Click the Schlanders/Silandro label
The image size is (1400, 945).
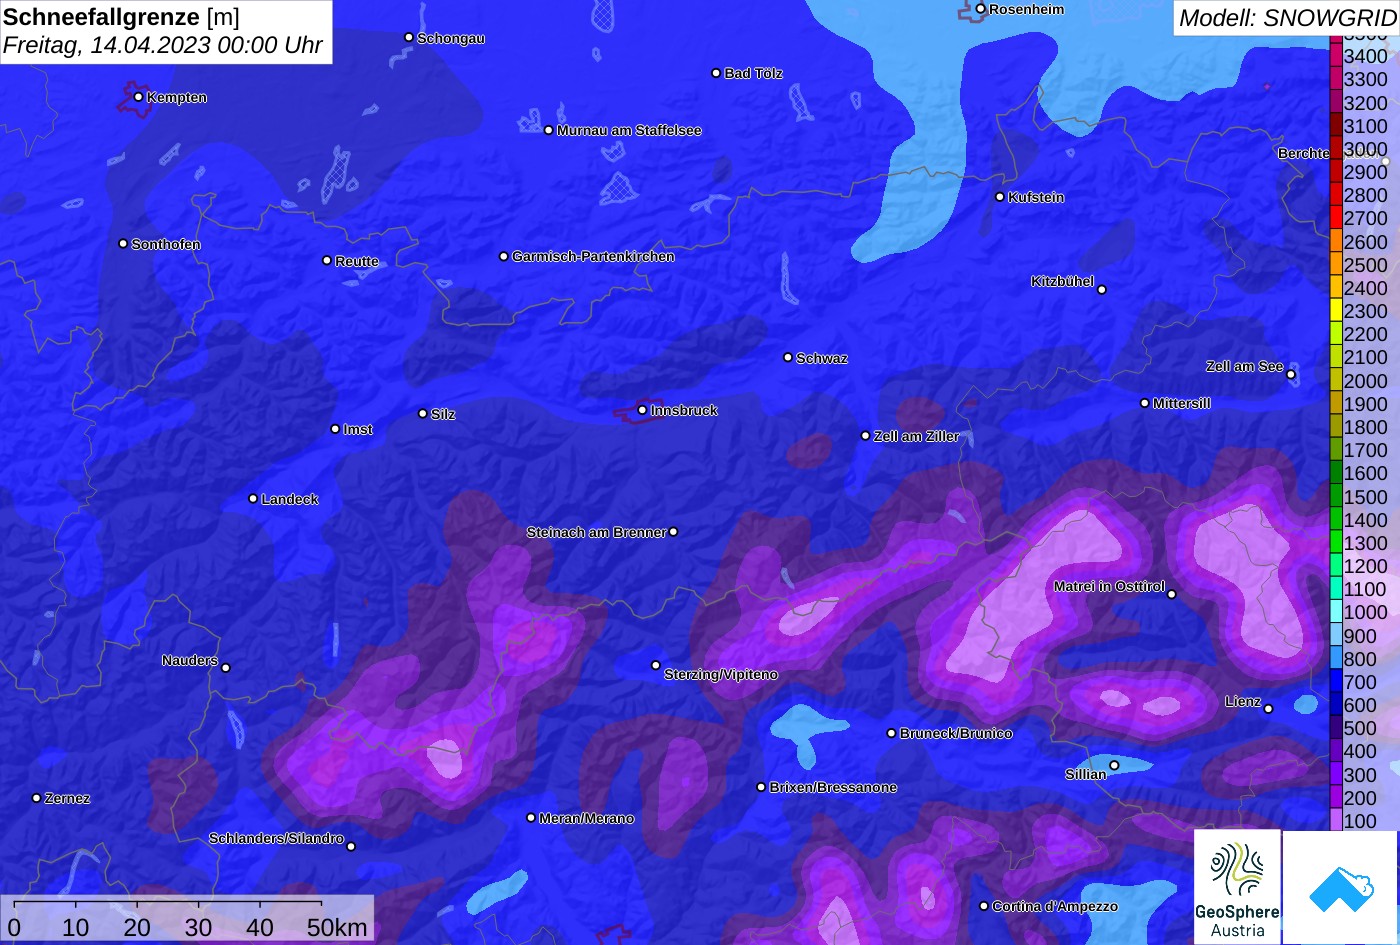pos(276,838)
